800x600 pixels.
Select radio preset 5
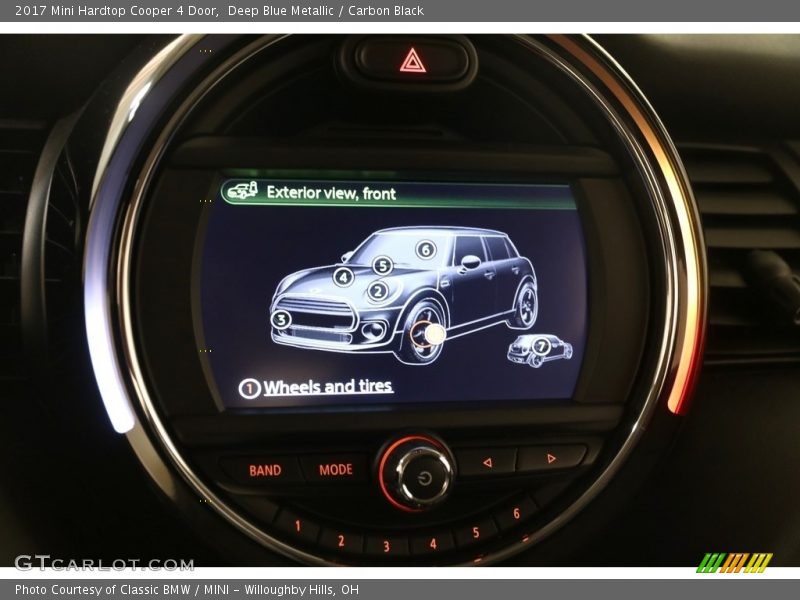coord(476,533)
